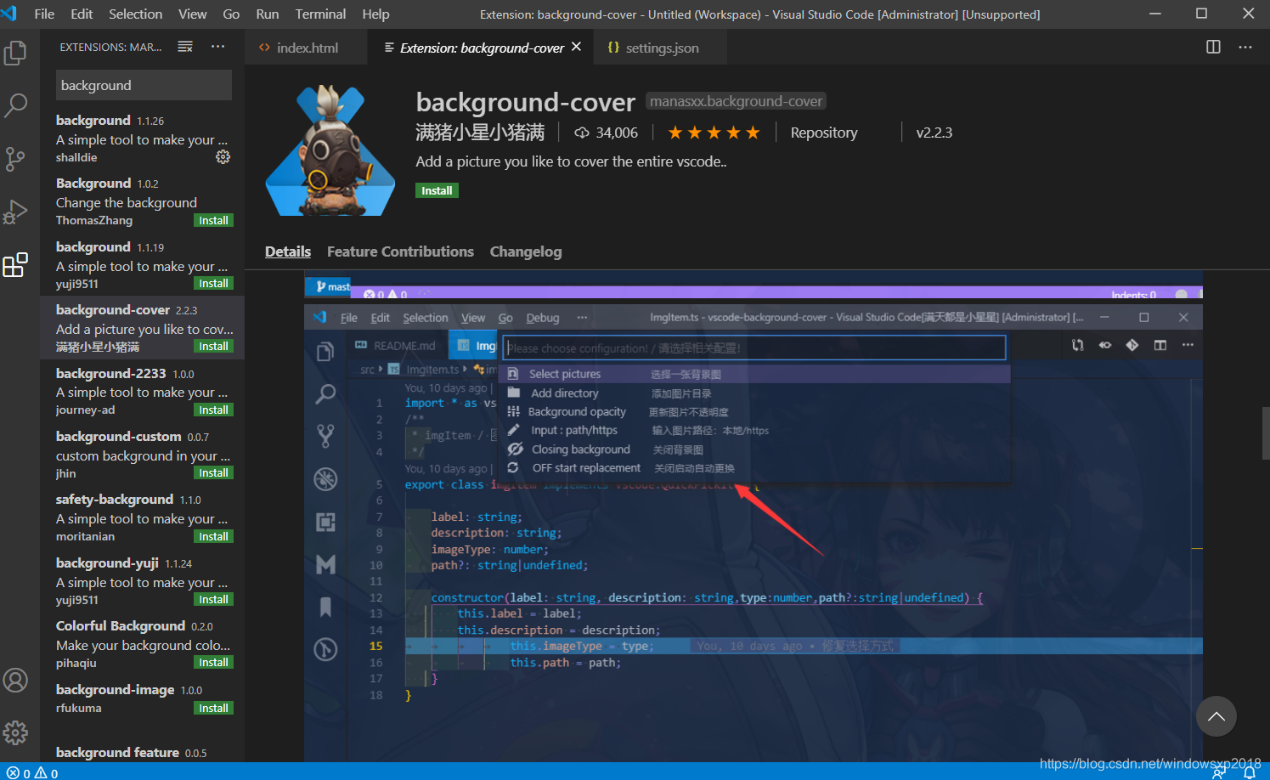Open the Repository link

pyautogui.click(x=824, y=132)
